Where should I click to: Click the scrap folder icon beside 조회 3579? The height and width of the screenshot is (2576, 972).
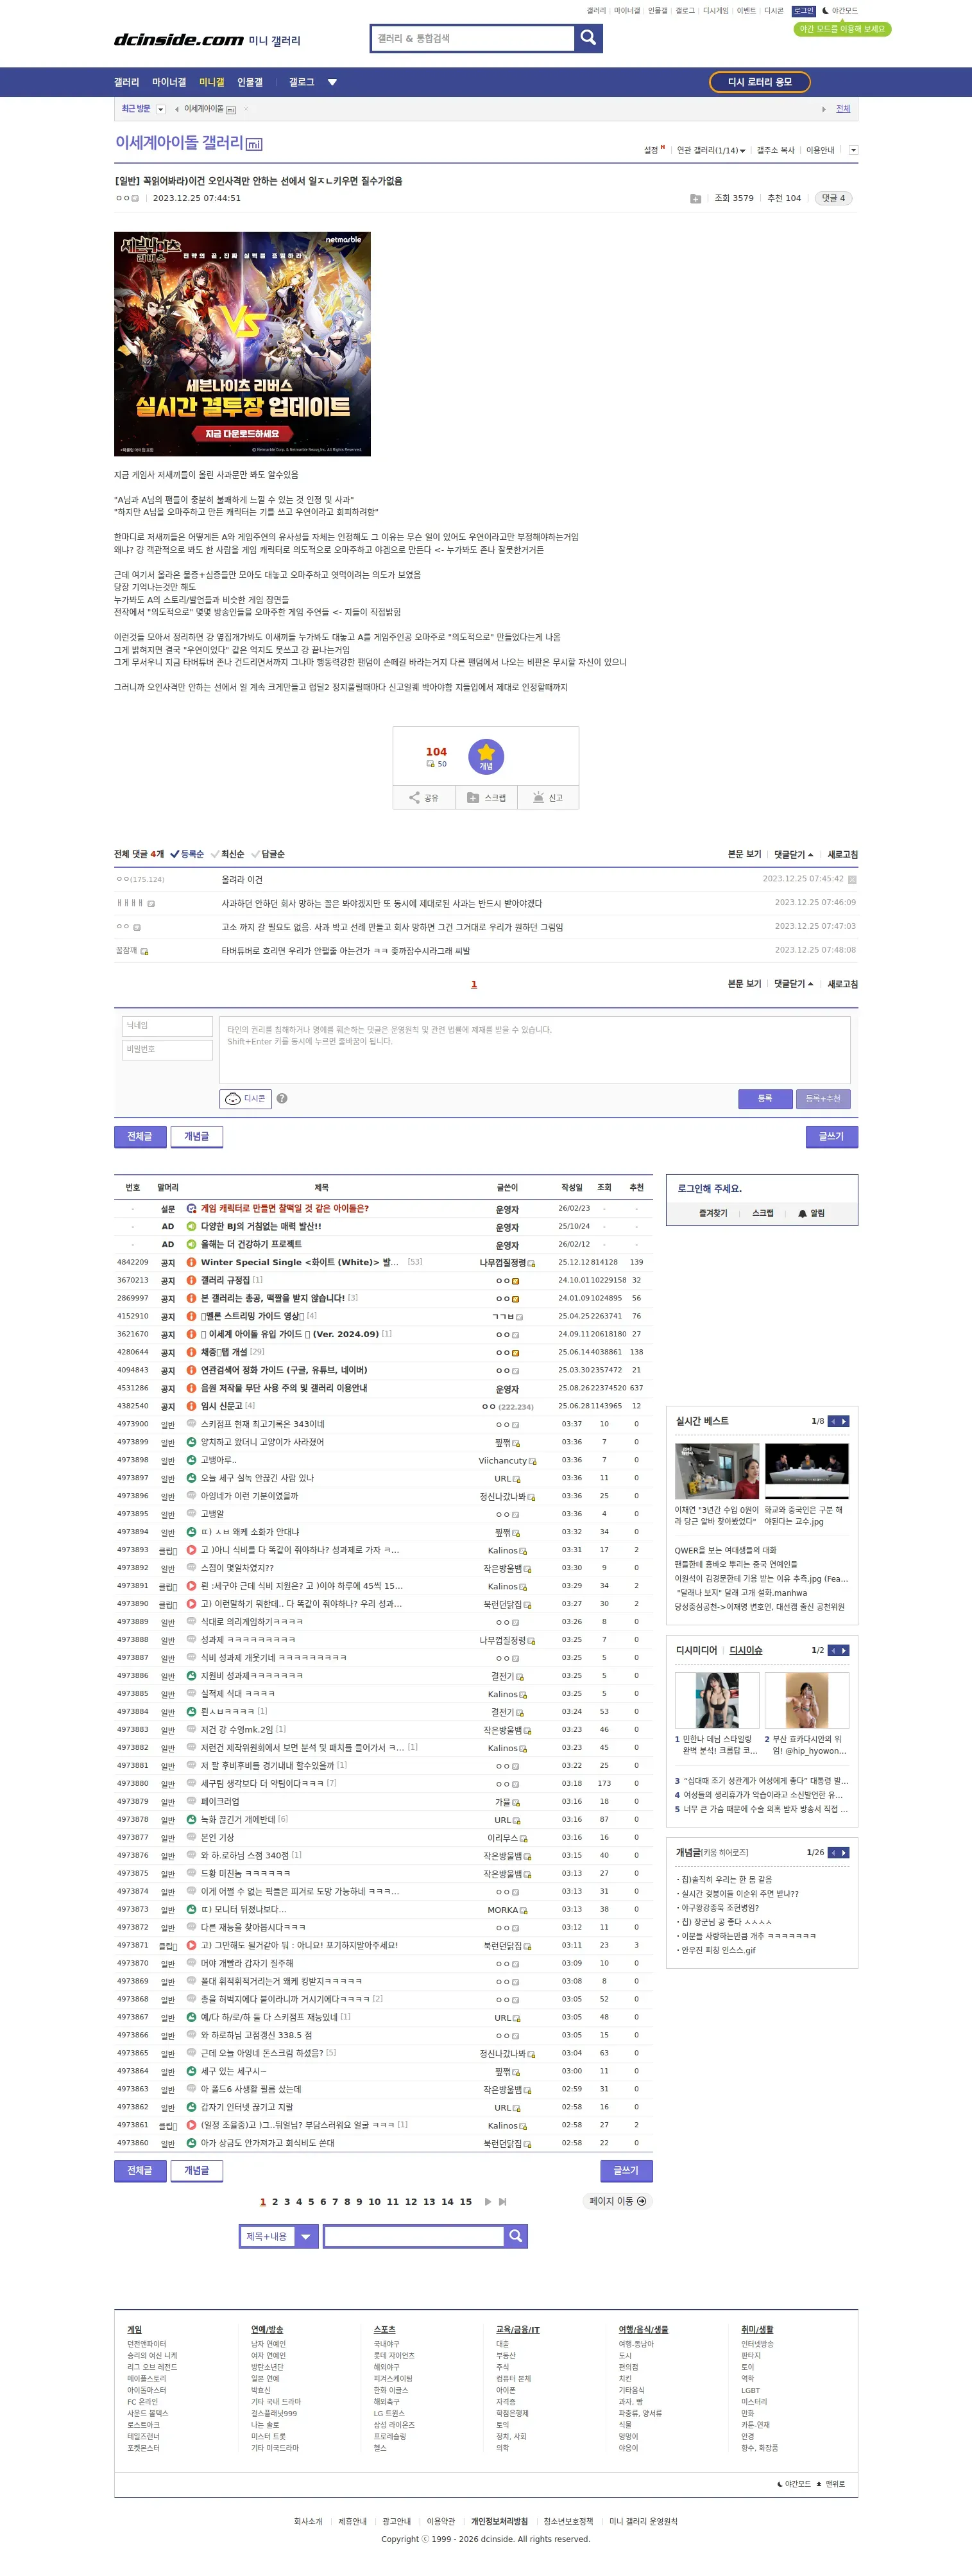pos(695,199)
